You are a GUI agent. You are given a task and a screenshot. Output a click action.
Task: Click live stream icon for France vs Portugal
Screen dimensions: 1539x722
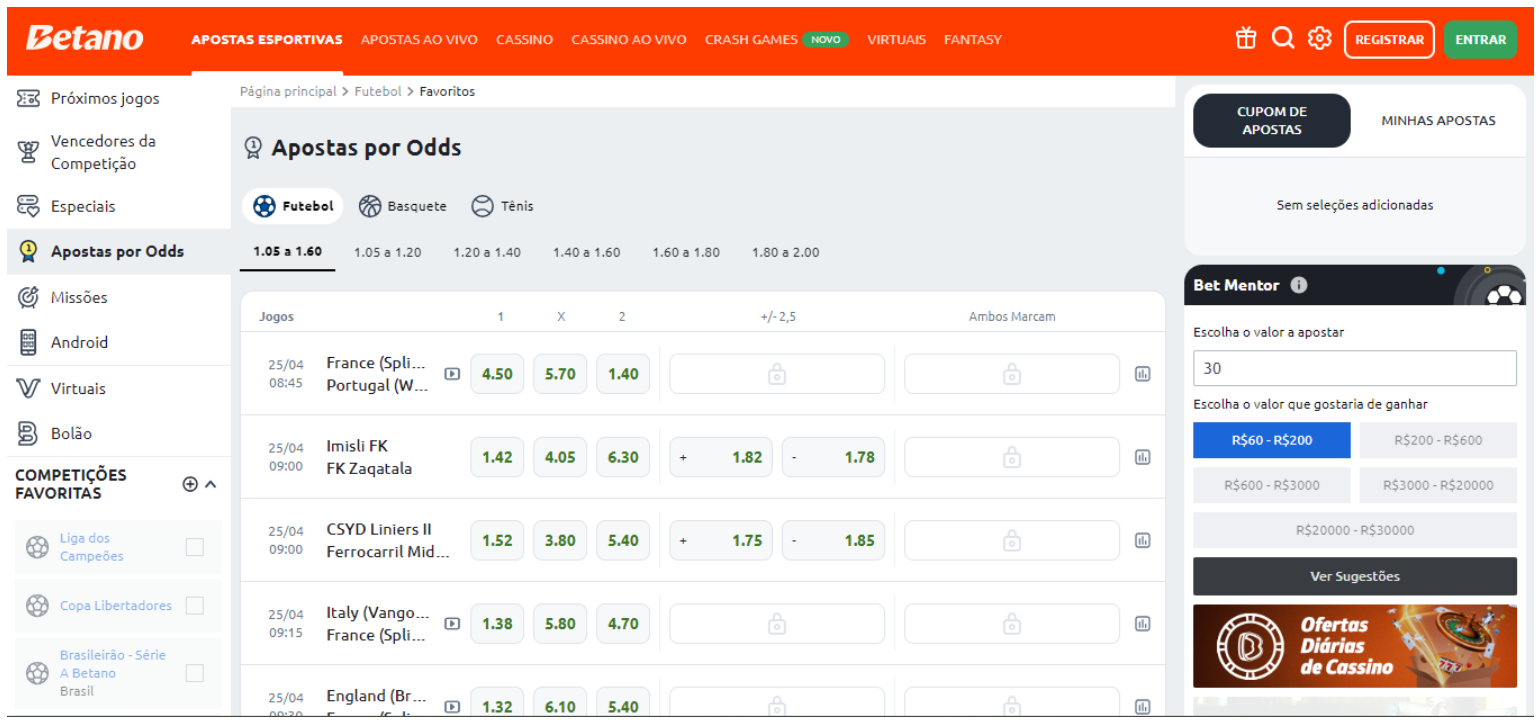(452, 374)
